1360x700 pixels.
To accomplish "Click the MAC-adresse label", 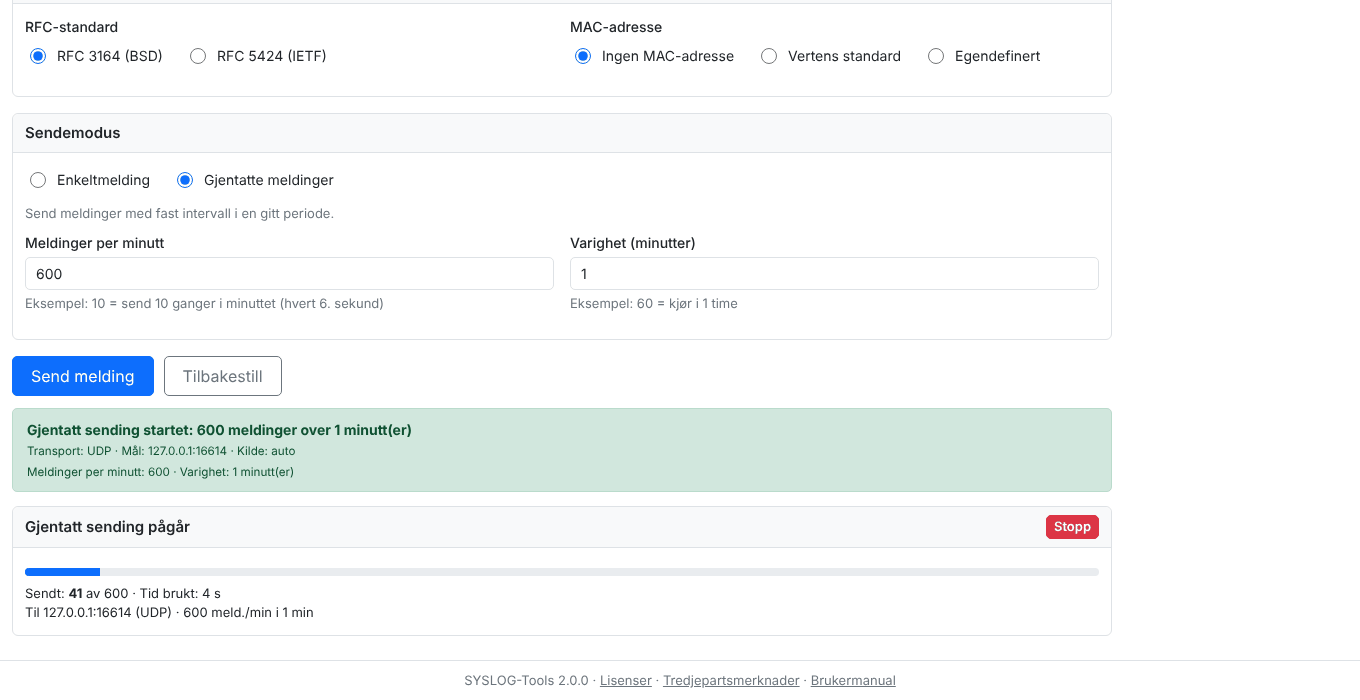I will click(616, 27).
